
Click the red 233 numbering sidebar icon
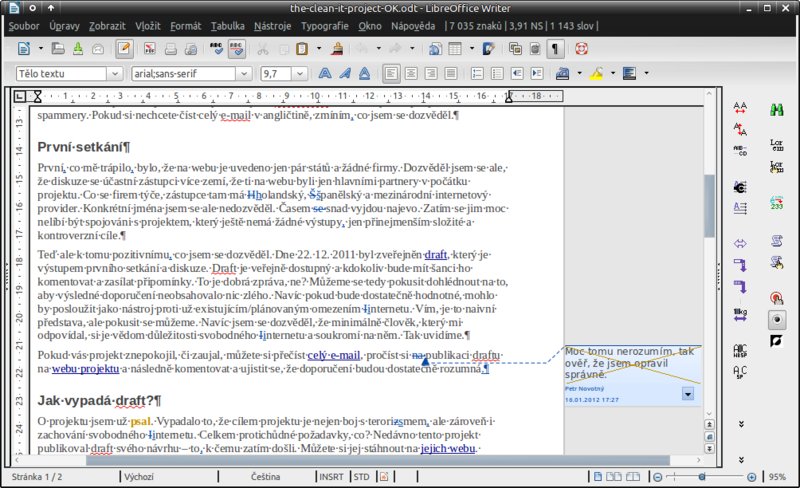777,203
